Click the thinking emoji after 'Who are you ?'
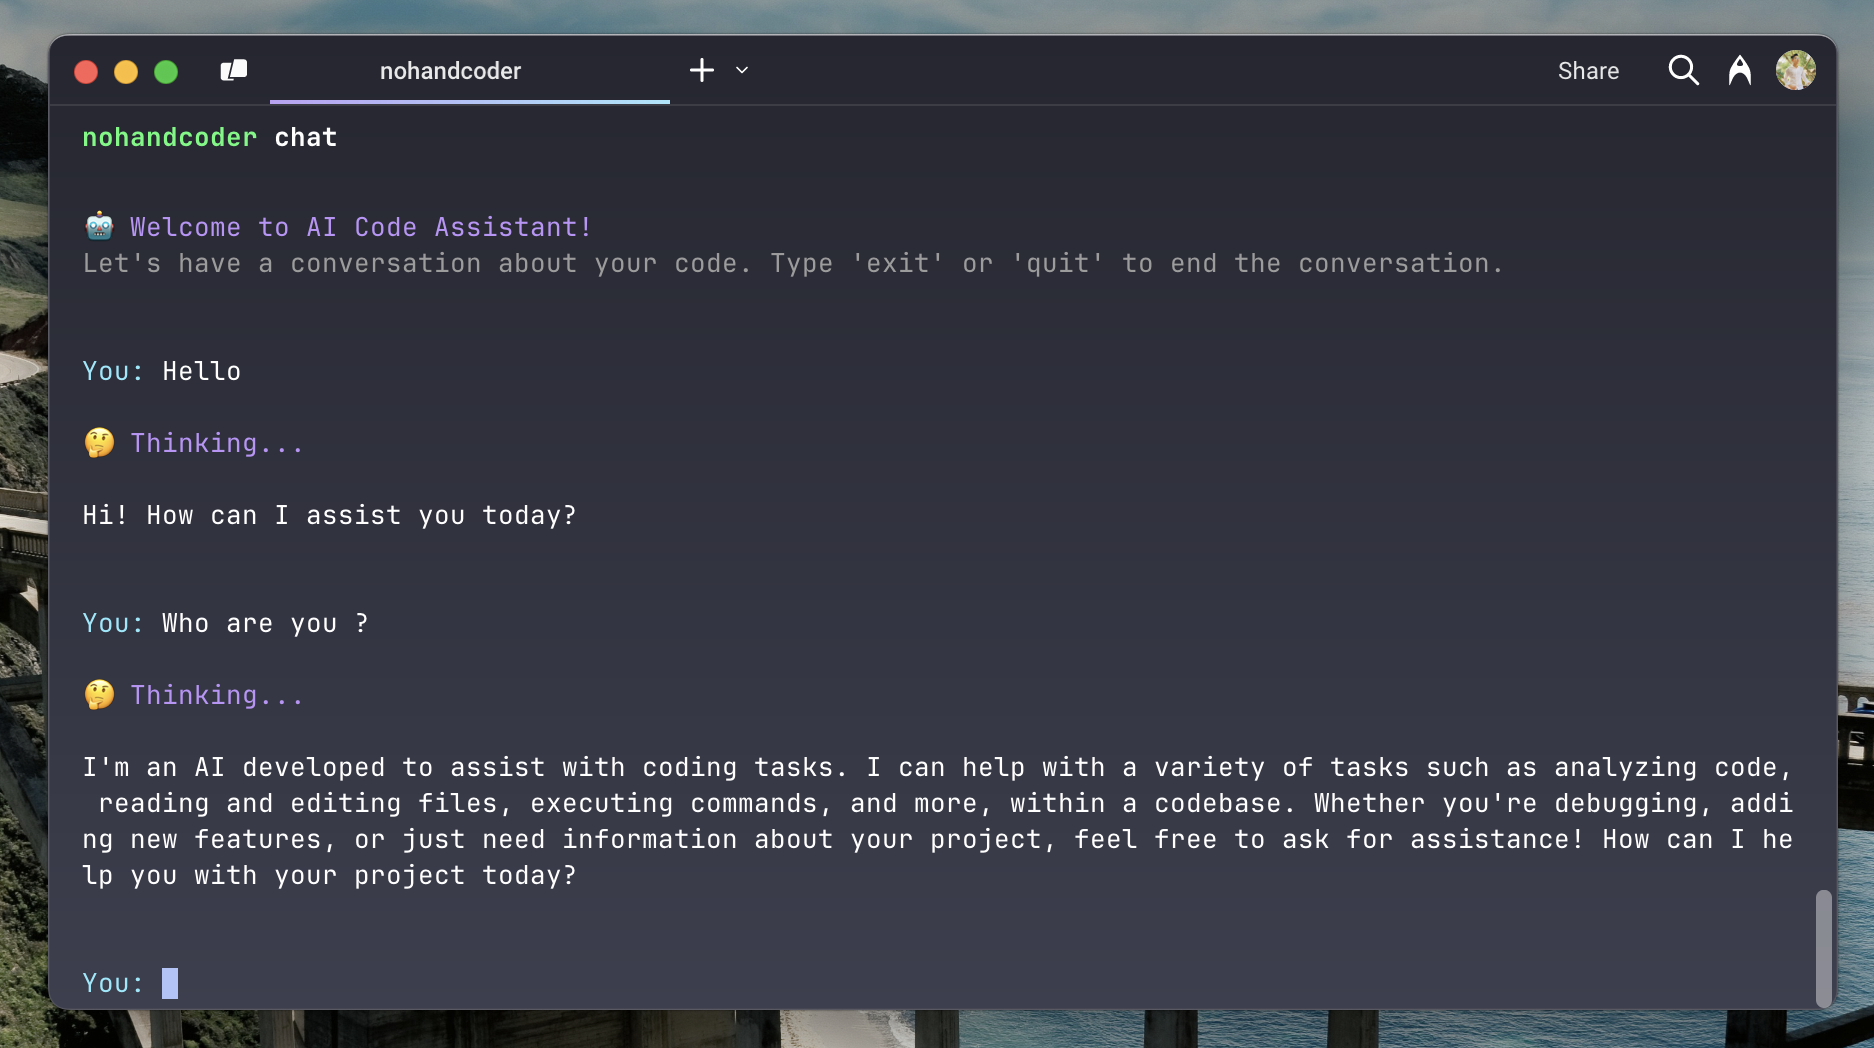Image resolution: width=1874 pixels, height=1048 pixels. click(99, 695)
